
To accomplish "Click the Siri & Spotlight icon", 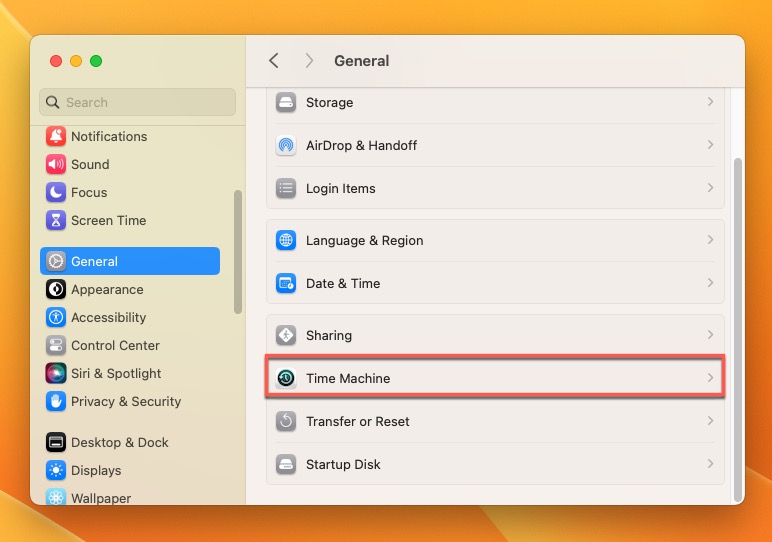I will [56, 374].
